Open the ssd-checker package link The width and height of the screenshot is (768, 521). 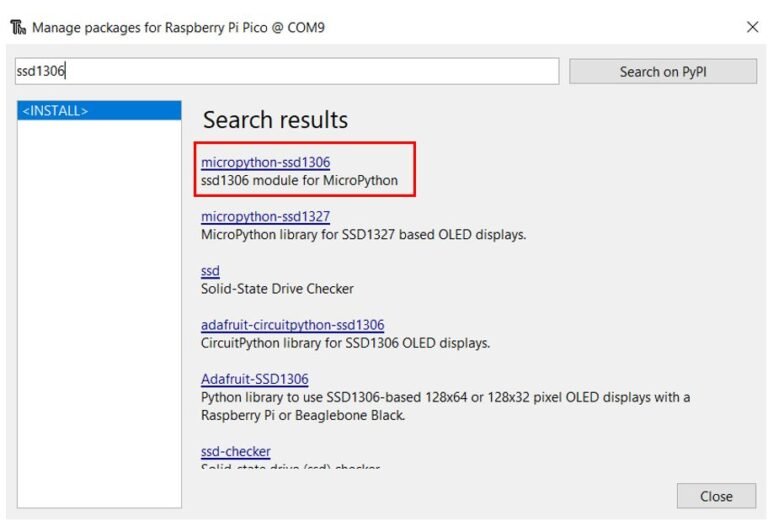[235, 451]
